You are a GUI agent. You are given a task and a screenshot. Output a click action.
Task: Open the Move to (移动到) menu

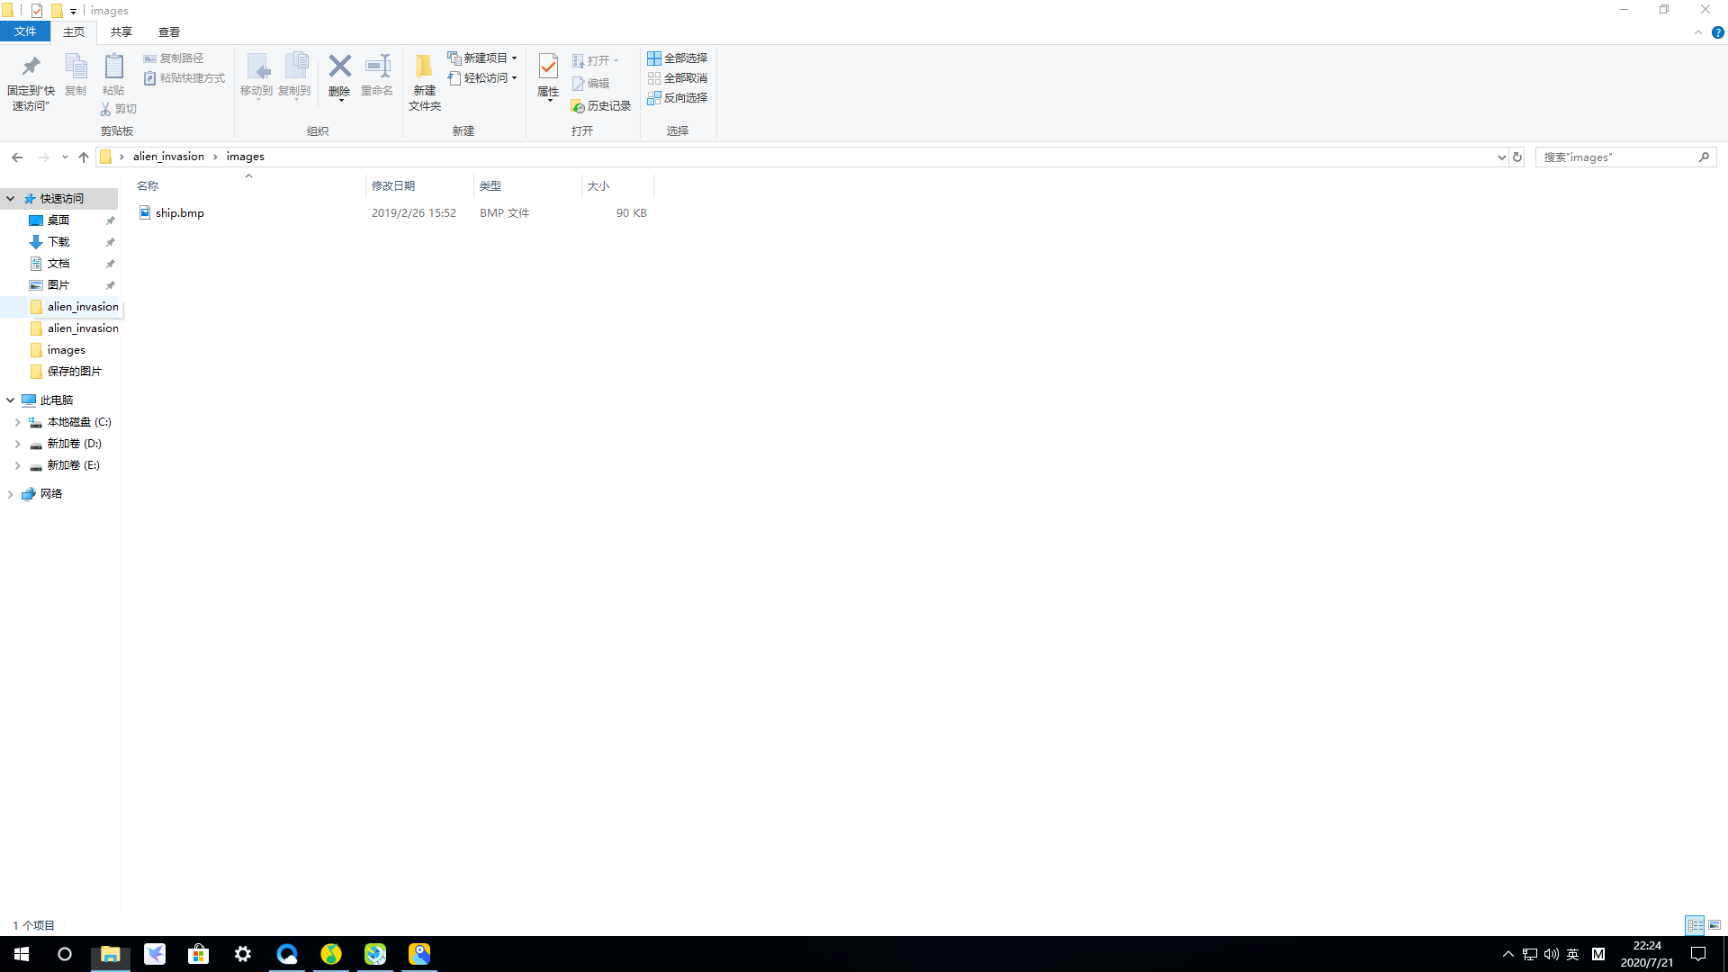(256, 76)
